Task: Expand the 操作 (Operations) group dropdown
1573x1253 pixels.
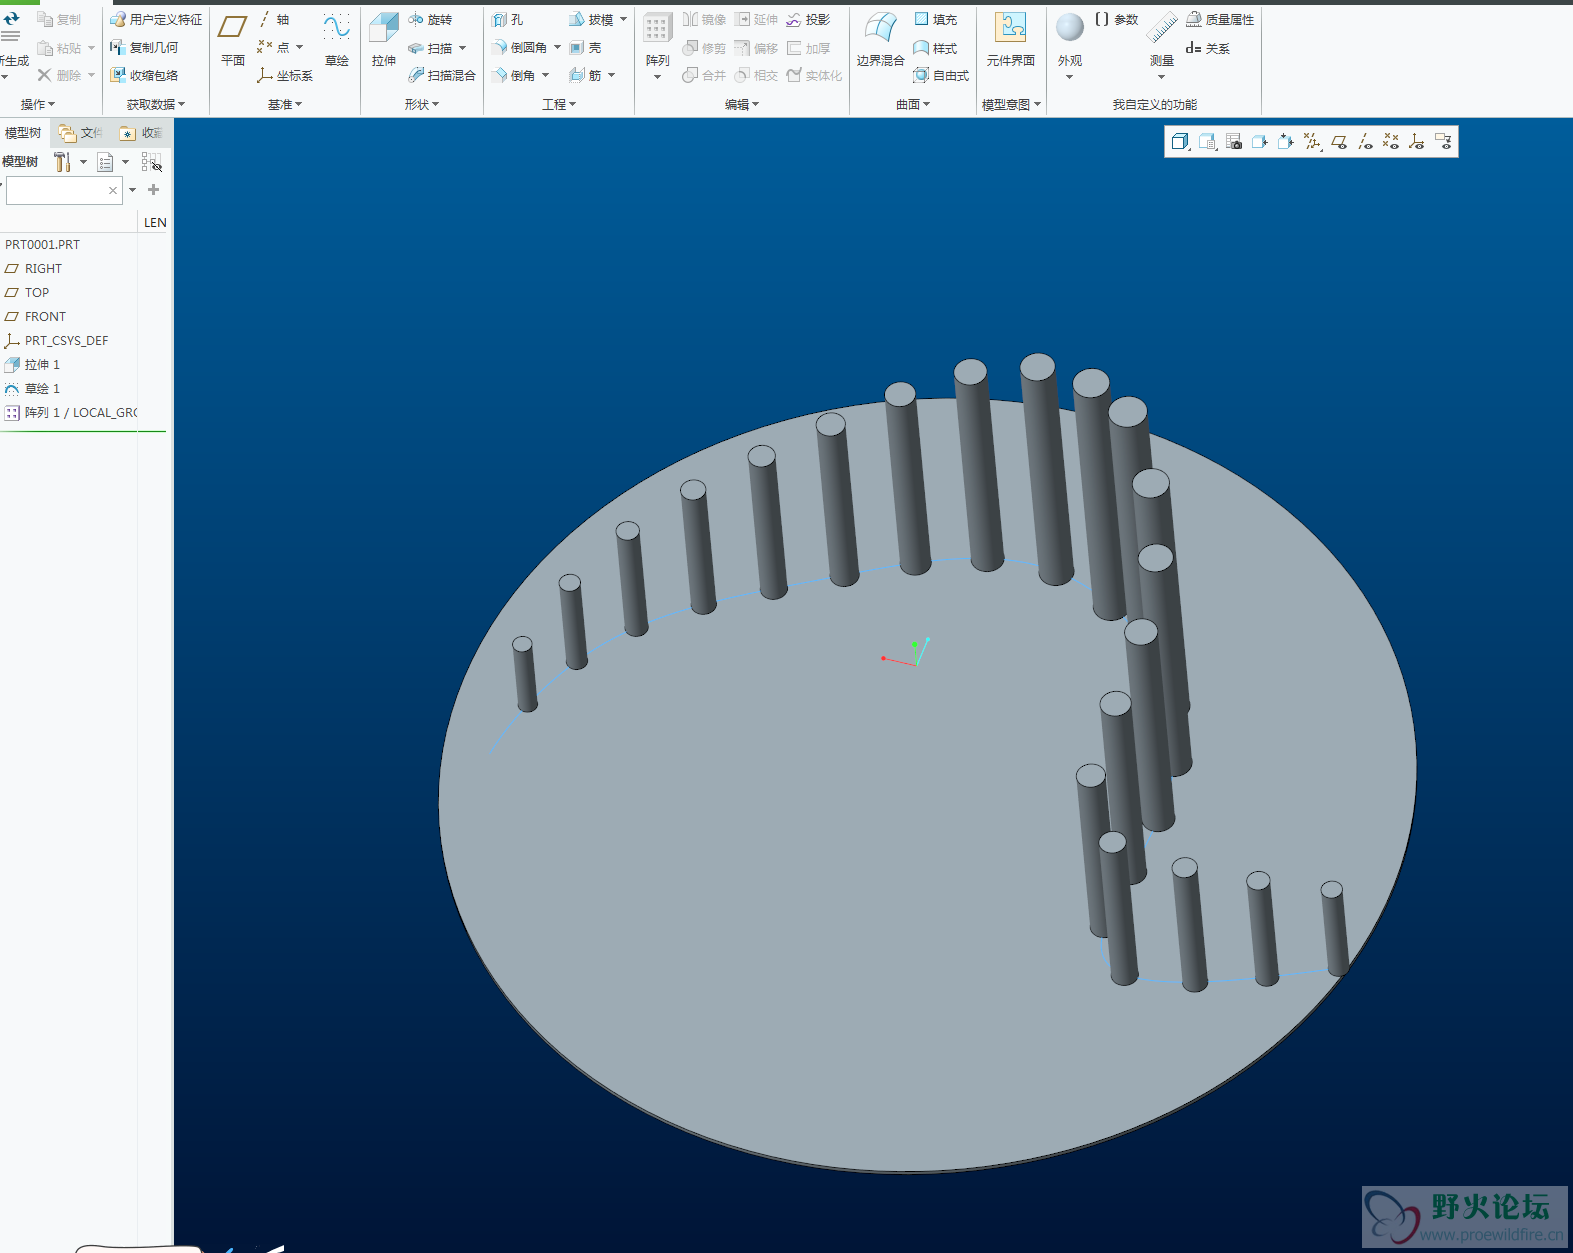Action: [x=38, y=104]
